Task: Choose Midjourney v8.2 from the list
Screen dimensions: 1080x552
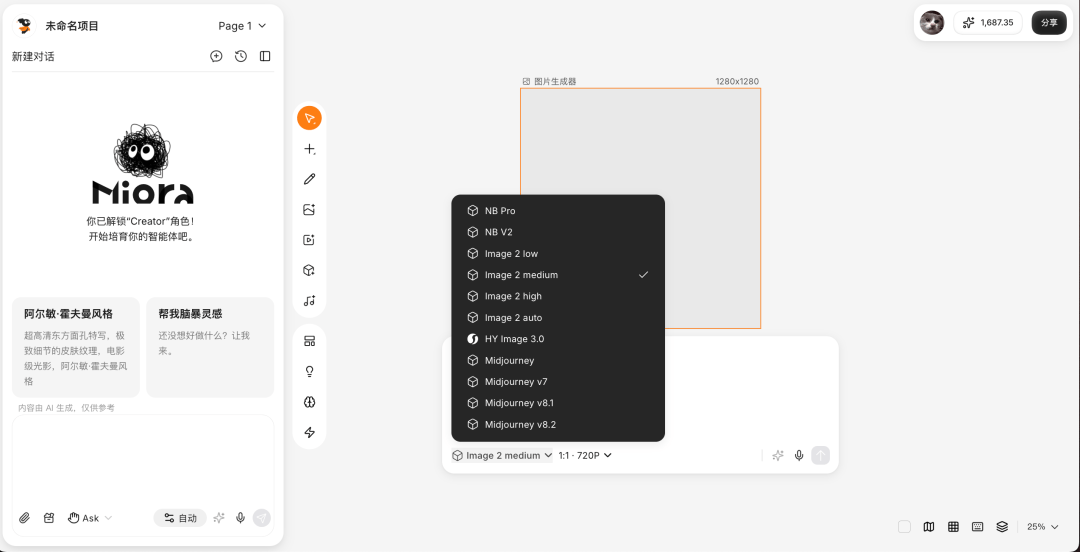Action: tap(558, 425)
